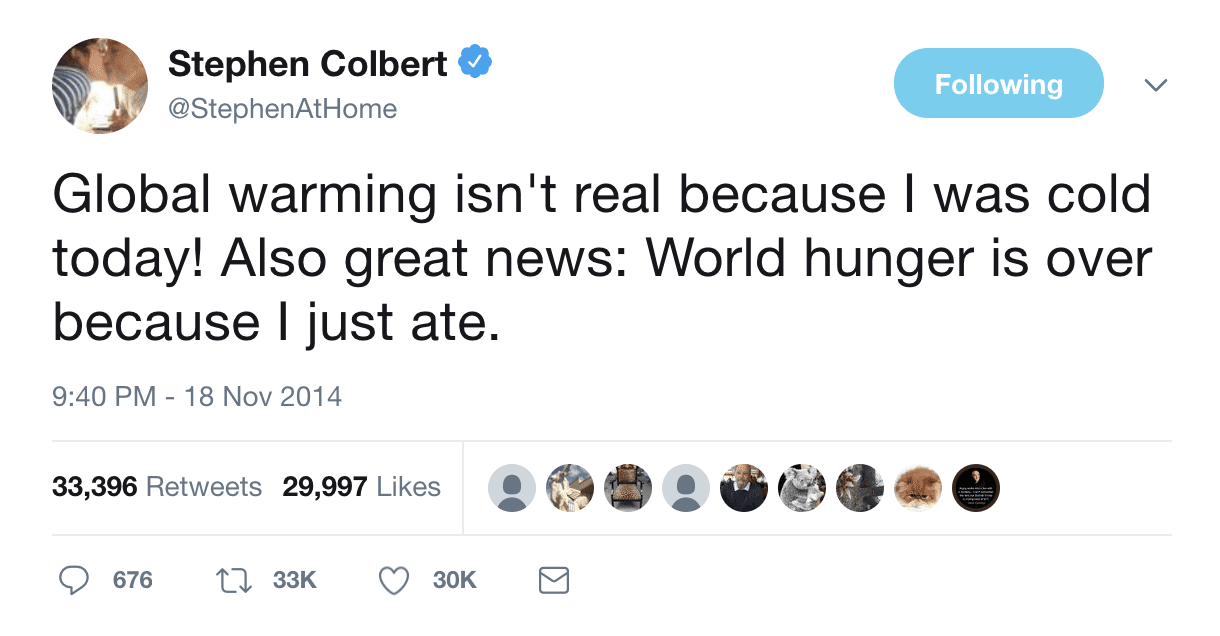
Task: Unfollow by clicking the Following button
Action: pos(998,83)
